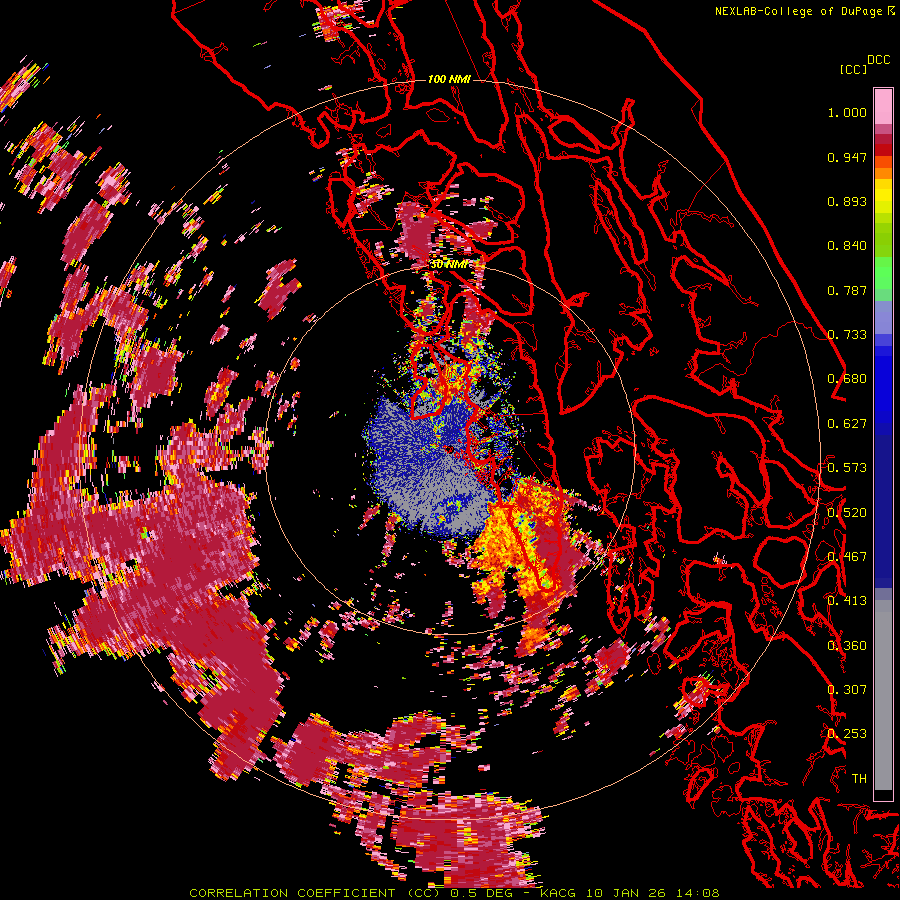This screenshot has width=900, height=900.
Task: Pick the gray segment of the color bar
Action: (883, 695)
